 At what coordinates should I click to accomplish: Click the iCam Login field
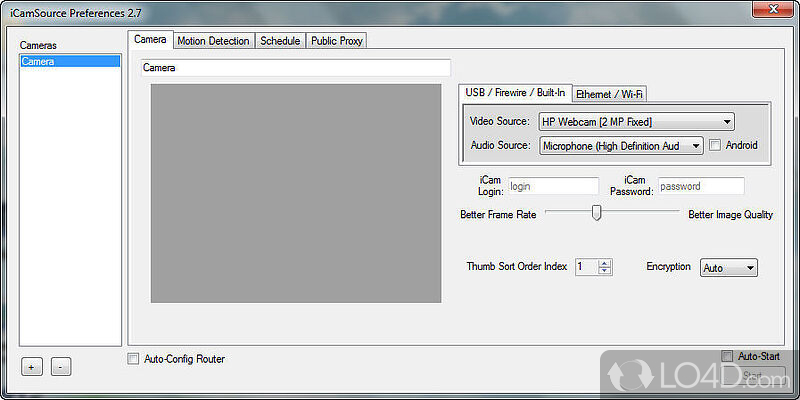(553, 186)
